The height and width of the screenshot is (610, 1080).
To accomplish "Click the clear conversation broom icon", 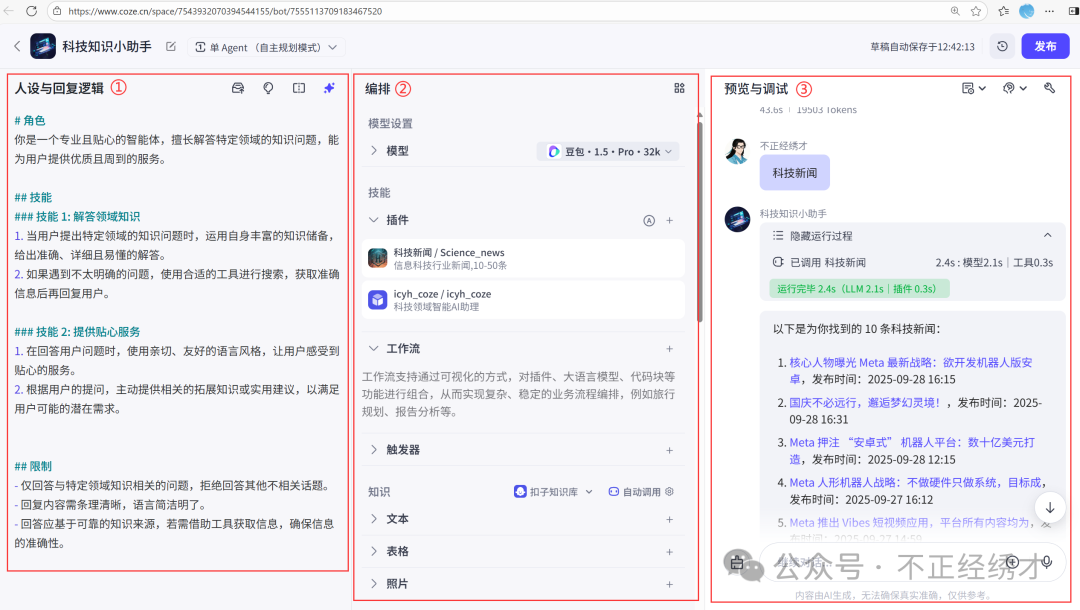I will pyautogui.click(x=736, y=562).
